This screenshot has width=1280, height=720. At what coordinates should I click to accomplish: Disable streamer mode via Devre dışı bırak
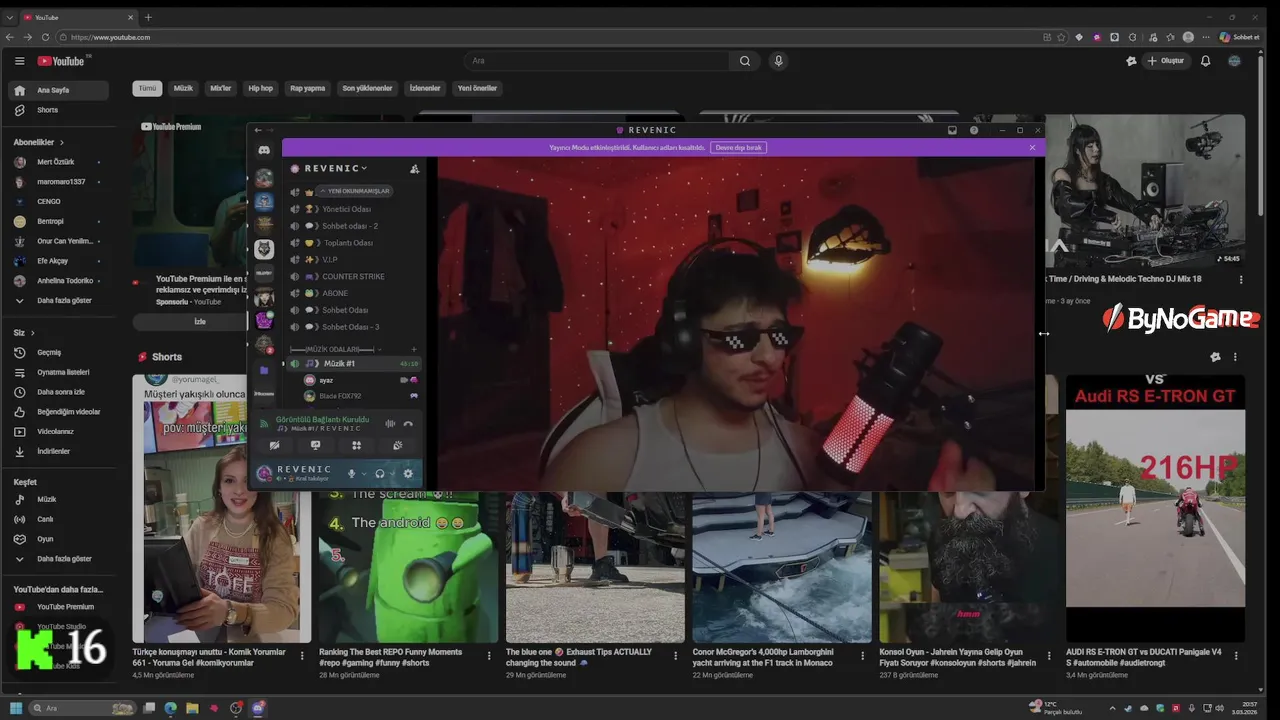click(739, 148)
